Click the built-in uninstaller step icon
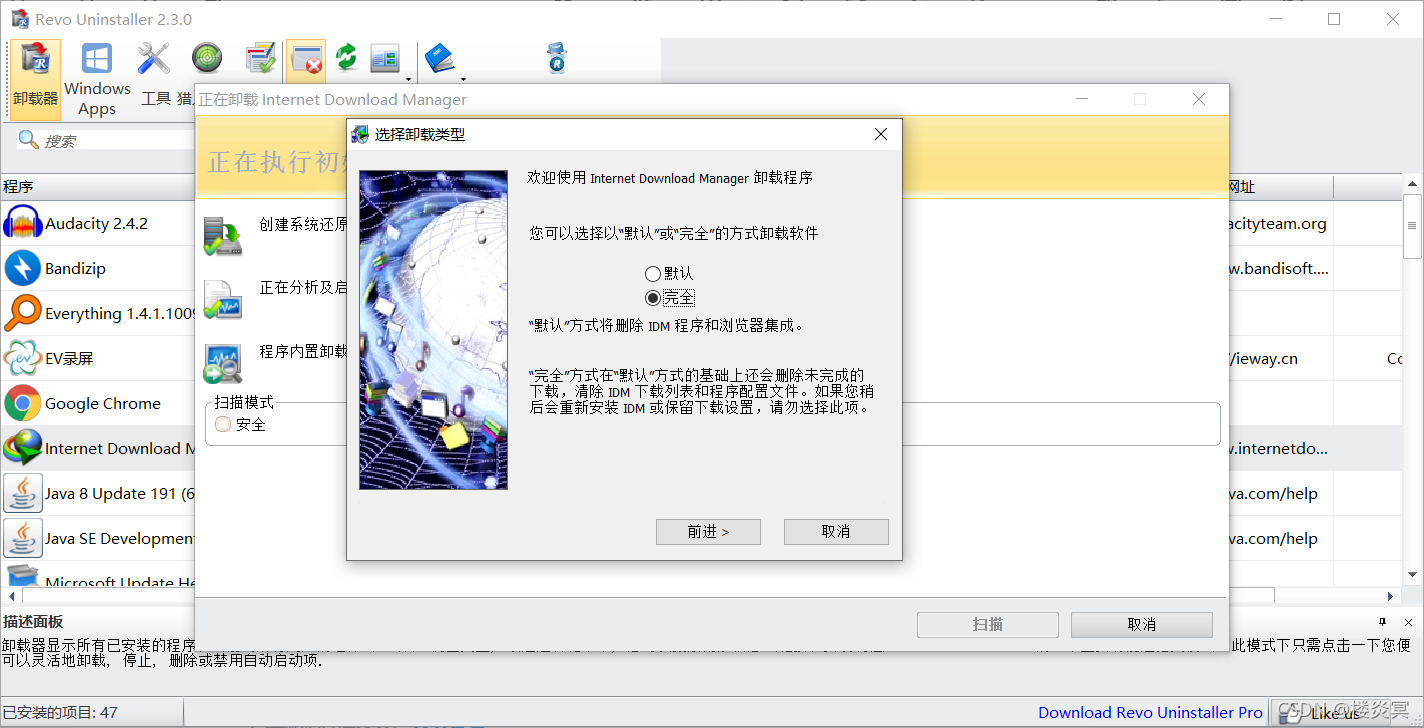The width and height of the screenshot is (1424, 728). (x=222, y=363)
